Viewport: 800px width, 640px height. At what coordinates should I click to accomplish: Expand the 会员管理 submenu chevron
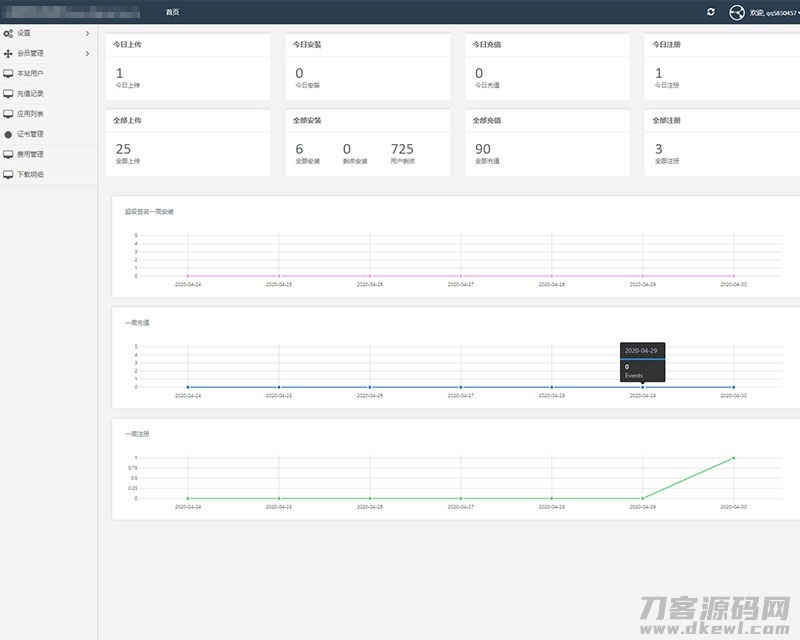click(x=86, y=52)
